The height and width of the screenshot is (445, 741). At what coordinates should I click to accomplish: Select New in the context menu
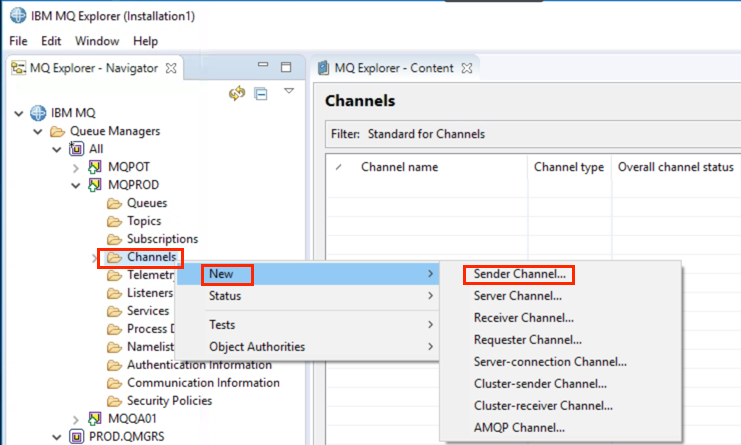pos(308,274)
